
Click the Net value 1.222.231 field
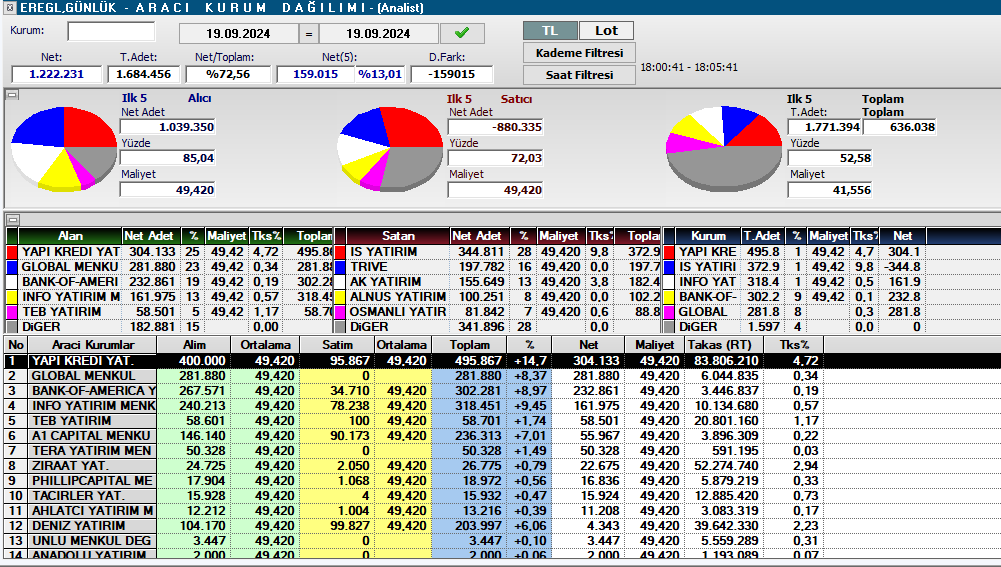click(x=57, y=74)
